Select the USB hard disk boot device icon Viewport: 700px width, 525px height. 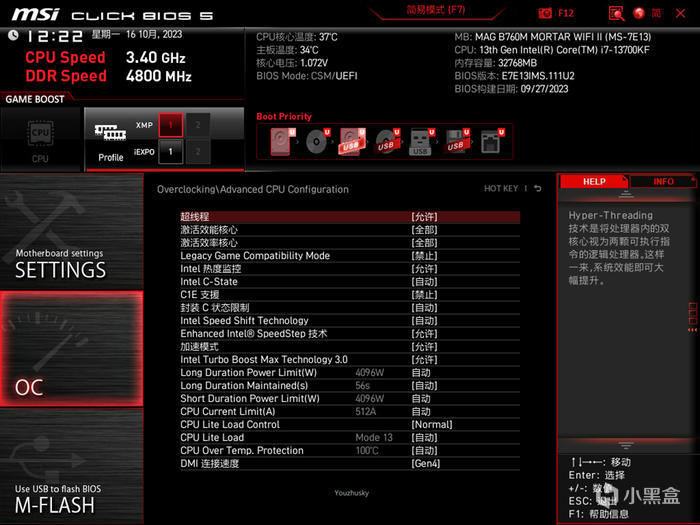point(352,142)
